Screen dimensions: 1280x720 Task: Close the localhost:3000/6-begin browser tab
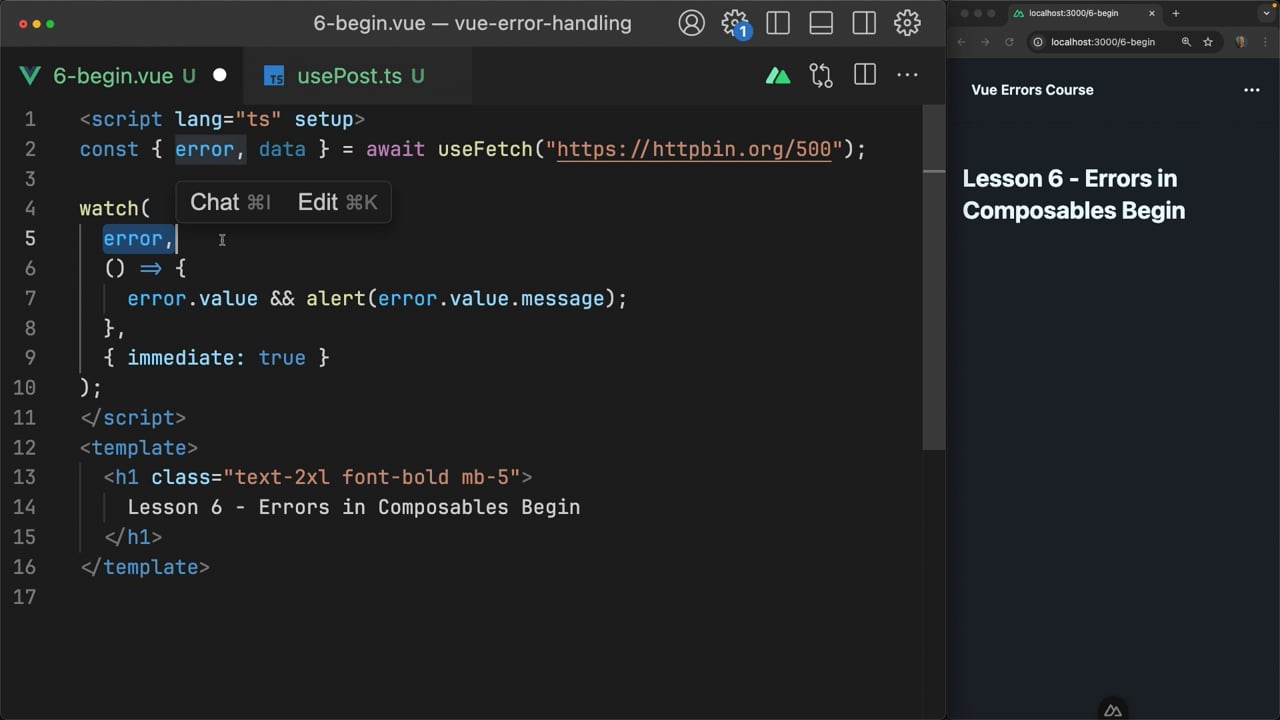tap(1152, 14)
